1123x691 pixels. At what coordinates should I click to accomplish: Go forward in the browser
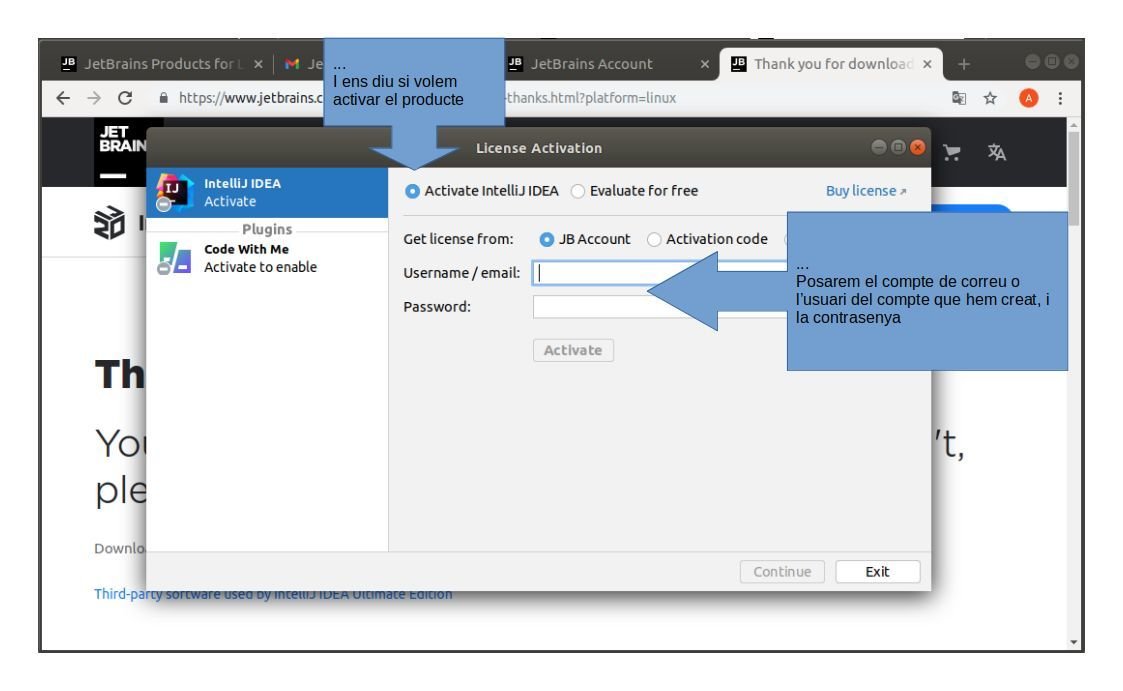tap(94, 98)
